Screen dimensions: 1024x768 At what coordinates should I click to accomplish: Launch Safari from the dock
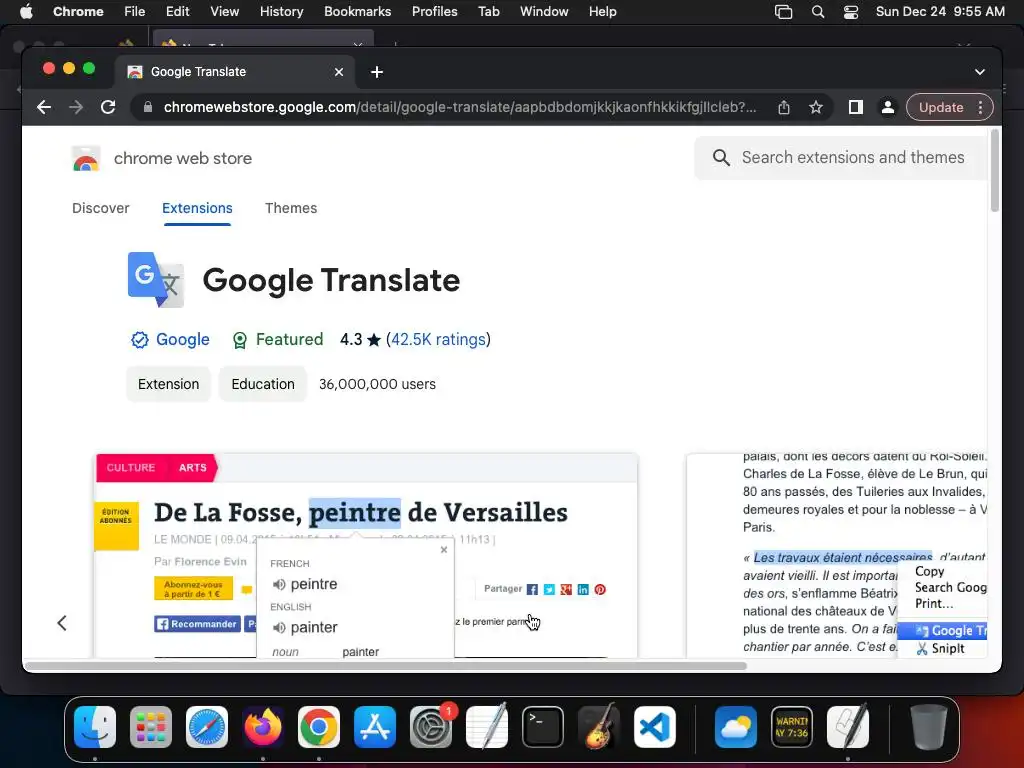pos(207,727)
